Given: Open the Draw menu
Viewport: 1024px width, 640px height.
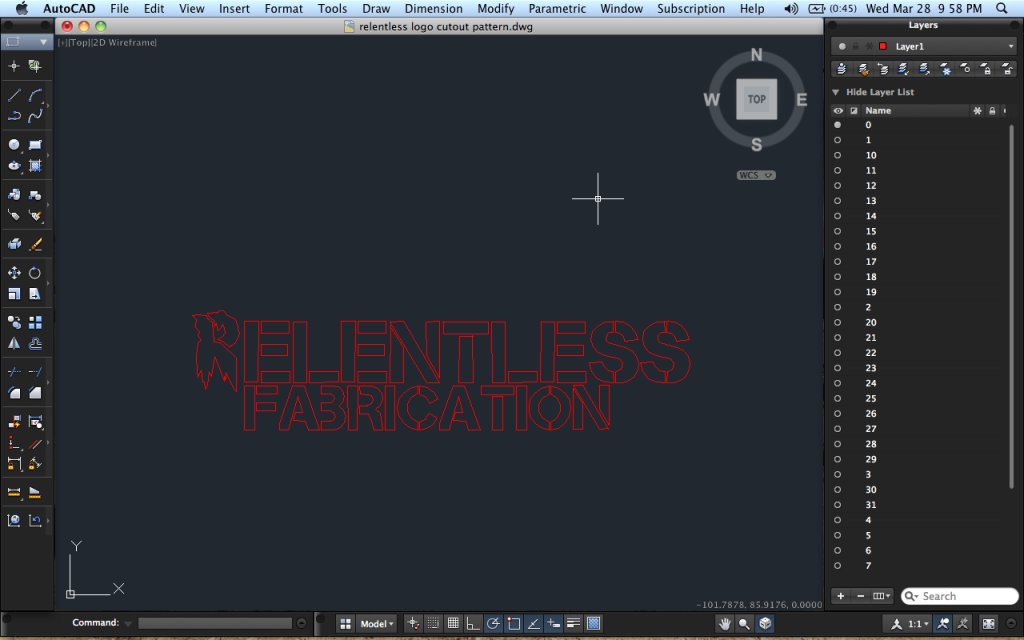Looking at the screenshot, I should pyautogui.click(x=376, y=8).
